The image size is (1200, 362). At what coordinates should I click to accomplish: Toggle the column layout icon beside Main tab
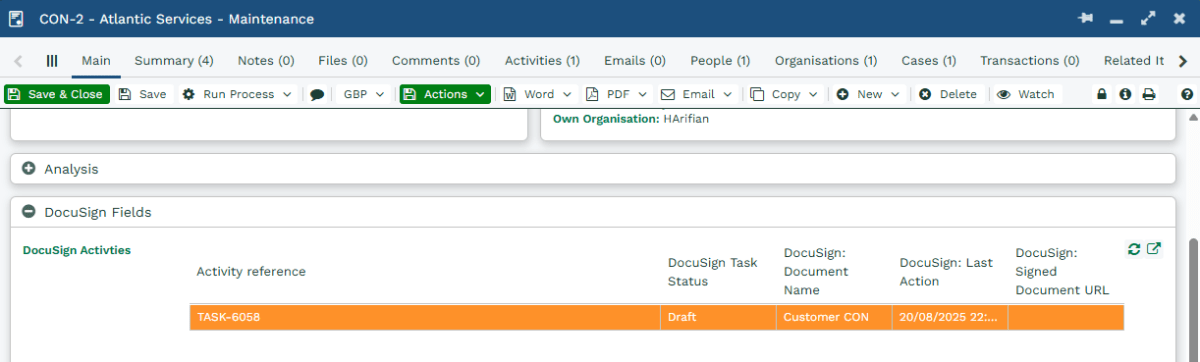(x=52, y=61)
